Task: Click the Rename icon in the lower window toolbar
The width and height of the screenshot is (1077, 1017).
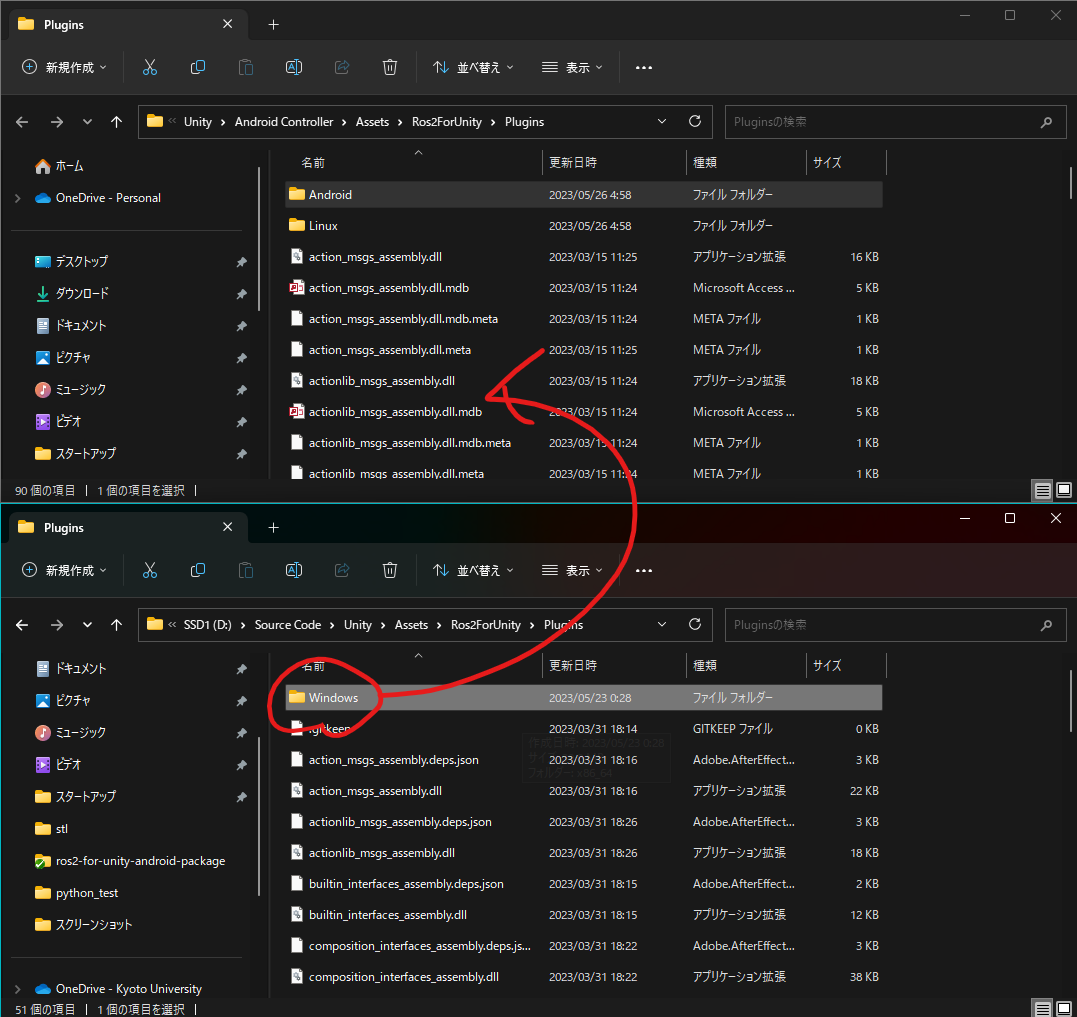Action: (x=294, y=570)
